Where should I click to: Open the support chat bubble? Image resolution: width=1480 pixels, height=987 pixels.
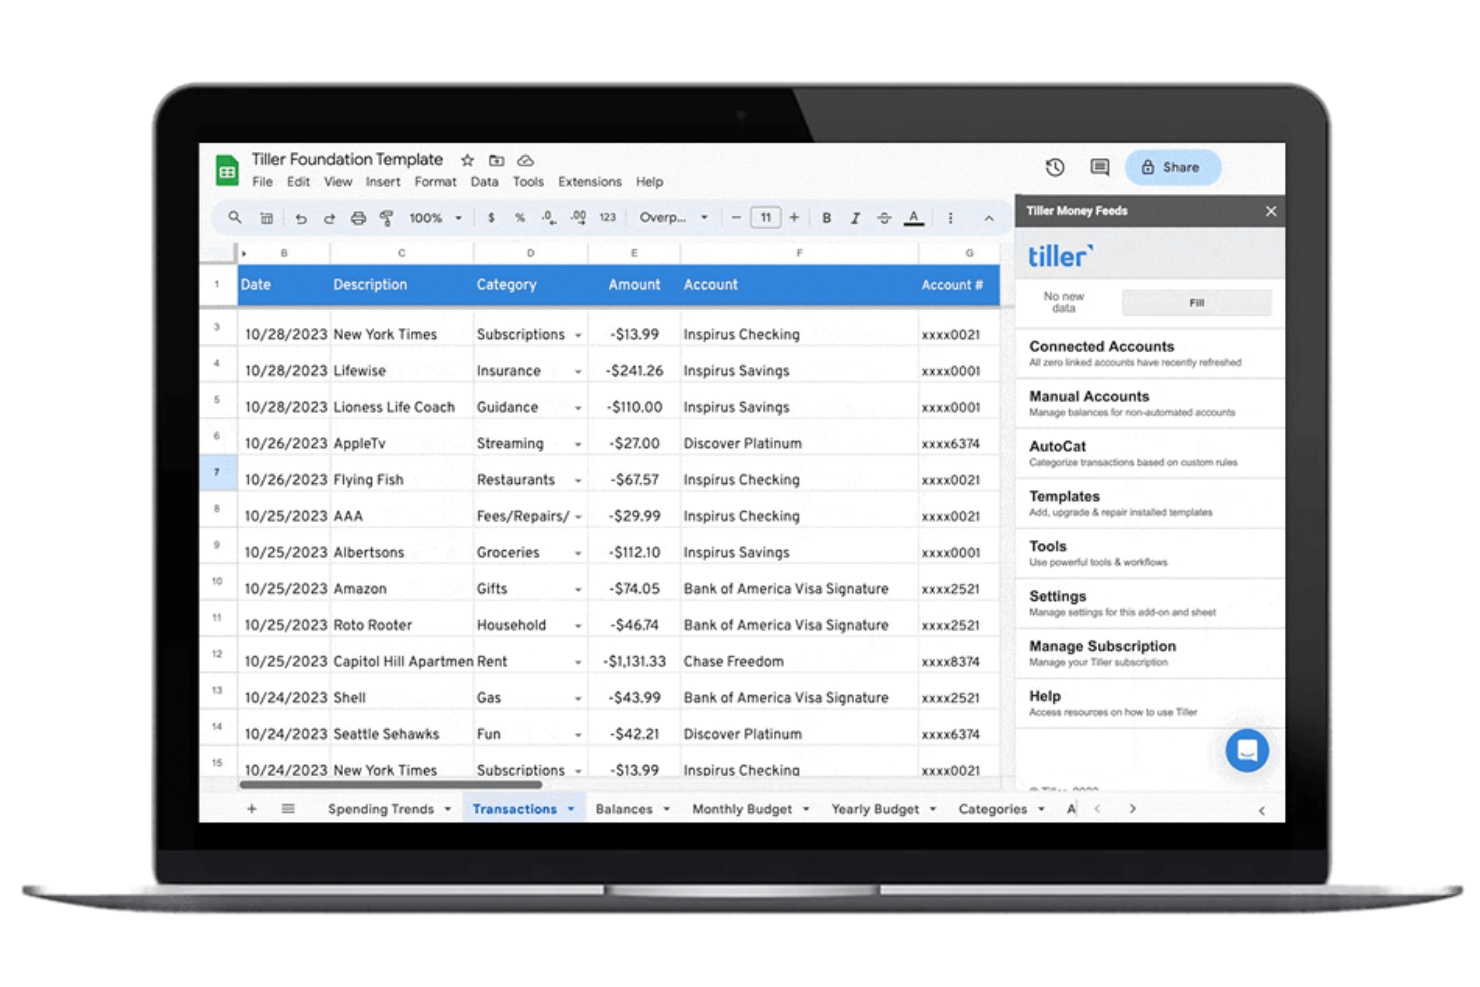coord(1246,750)
